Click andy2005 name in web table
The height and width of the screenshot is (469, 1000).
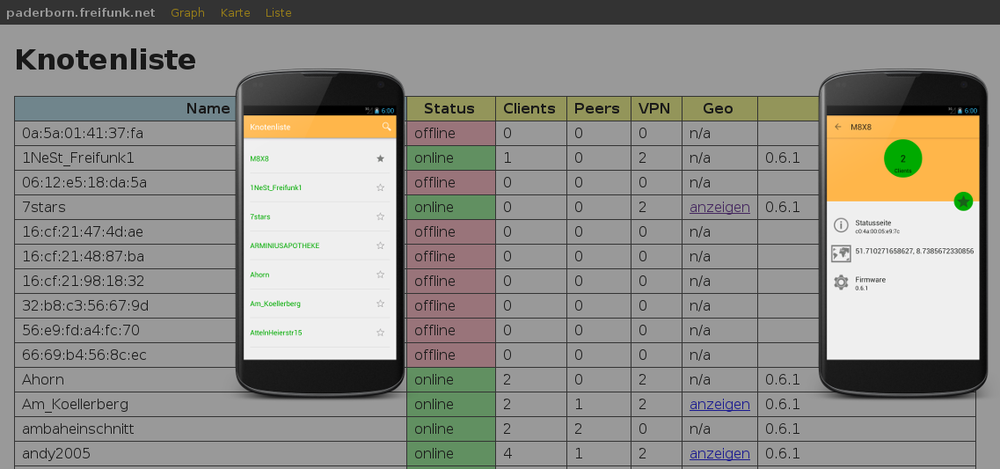click(56, 454)
